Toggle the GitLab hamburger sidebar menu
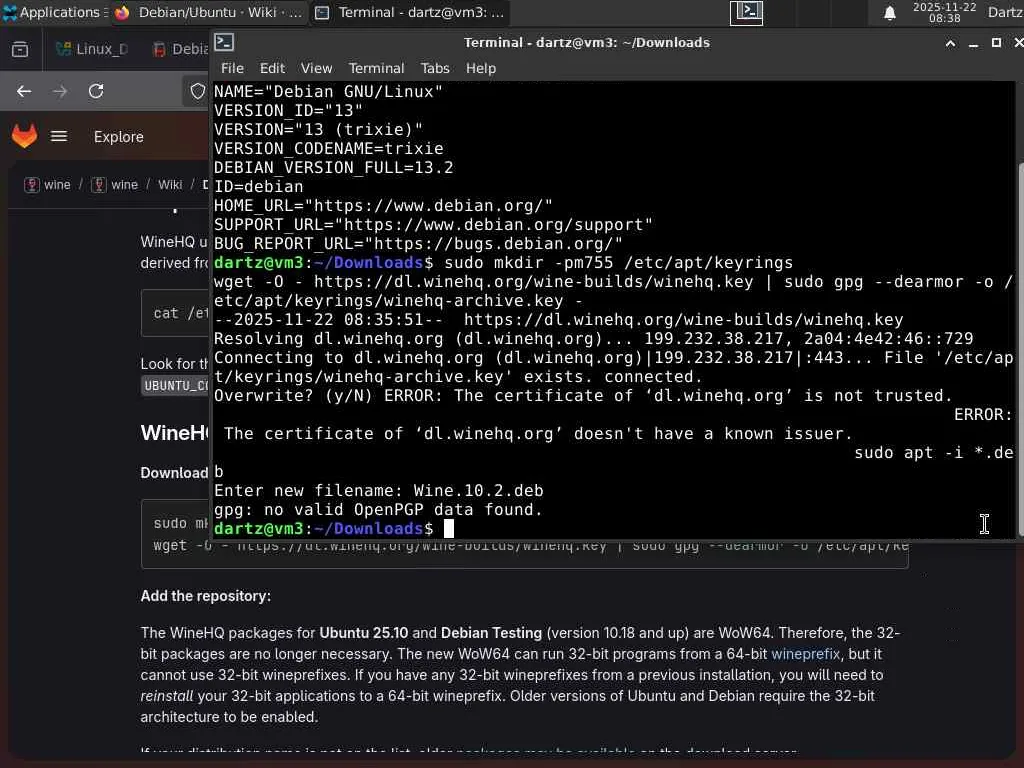This screenshot has width=1024, height=768. [x=59, y=136]
